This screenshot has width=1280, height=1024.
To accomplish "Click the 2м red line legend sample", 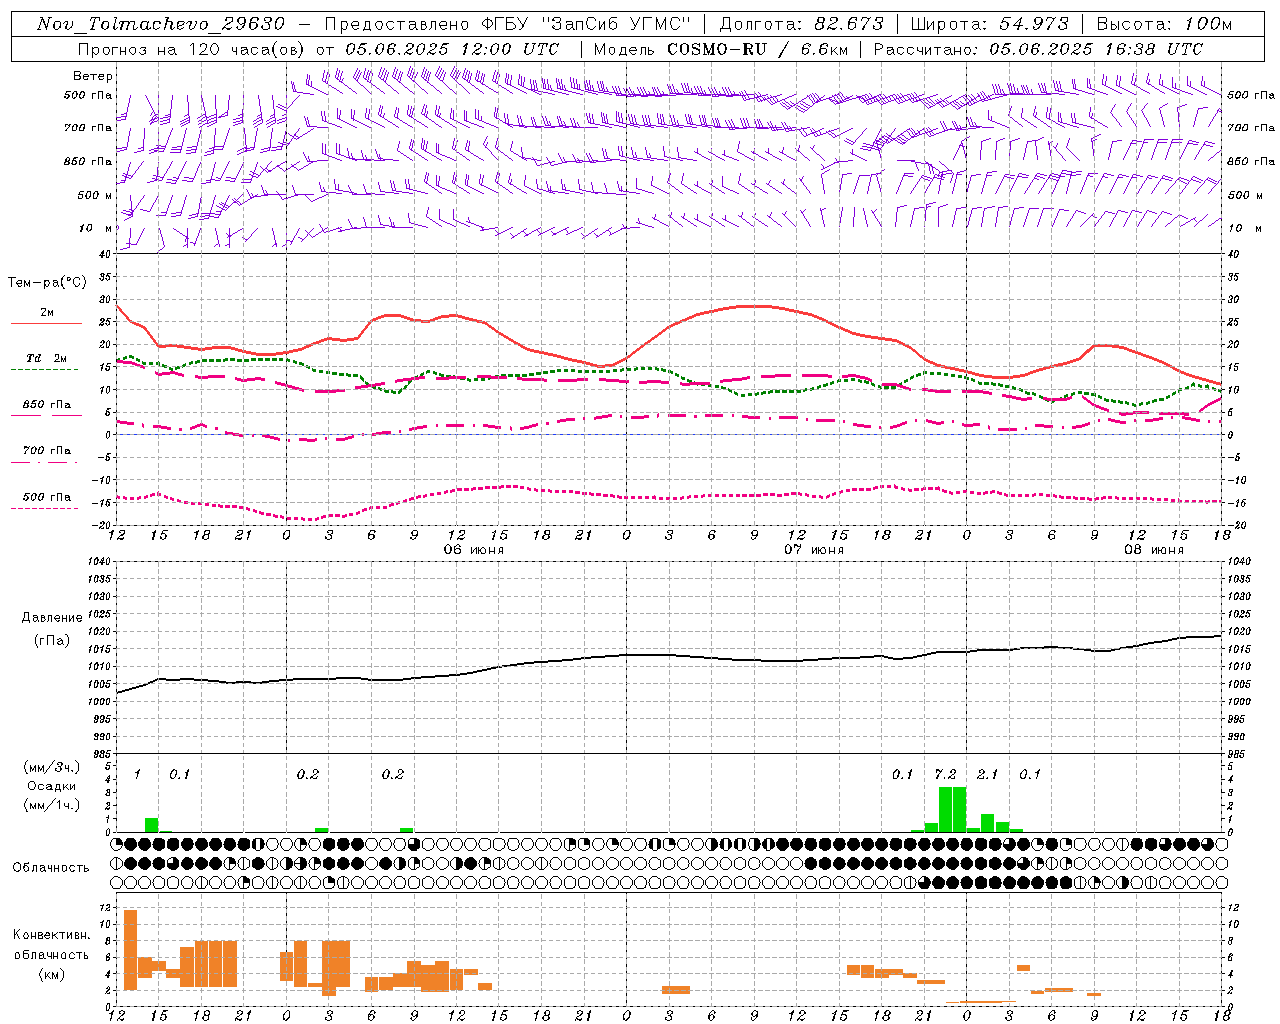I will [x=46, y=323].
